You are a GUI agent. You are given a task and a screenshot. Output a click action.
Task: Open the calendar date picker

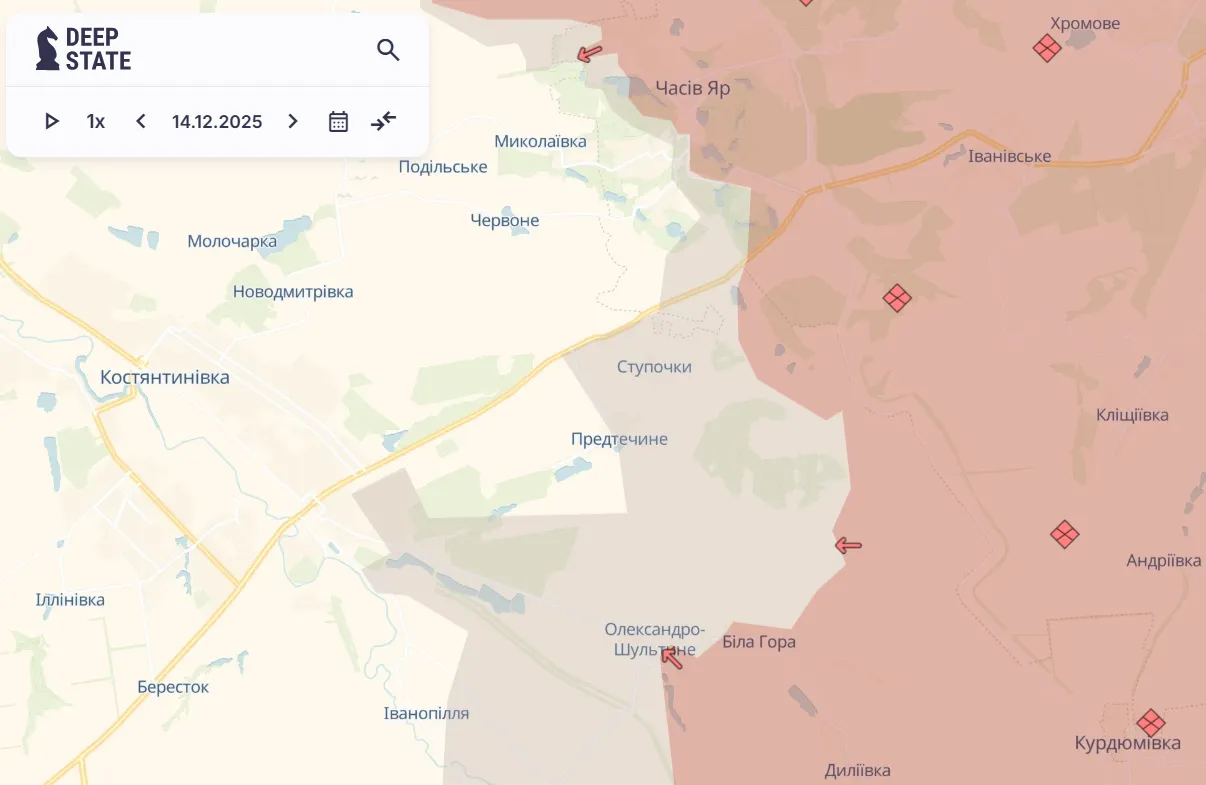(x=338, y=121)
